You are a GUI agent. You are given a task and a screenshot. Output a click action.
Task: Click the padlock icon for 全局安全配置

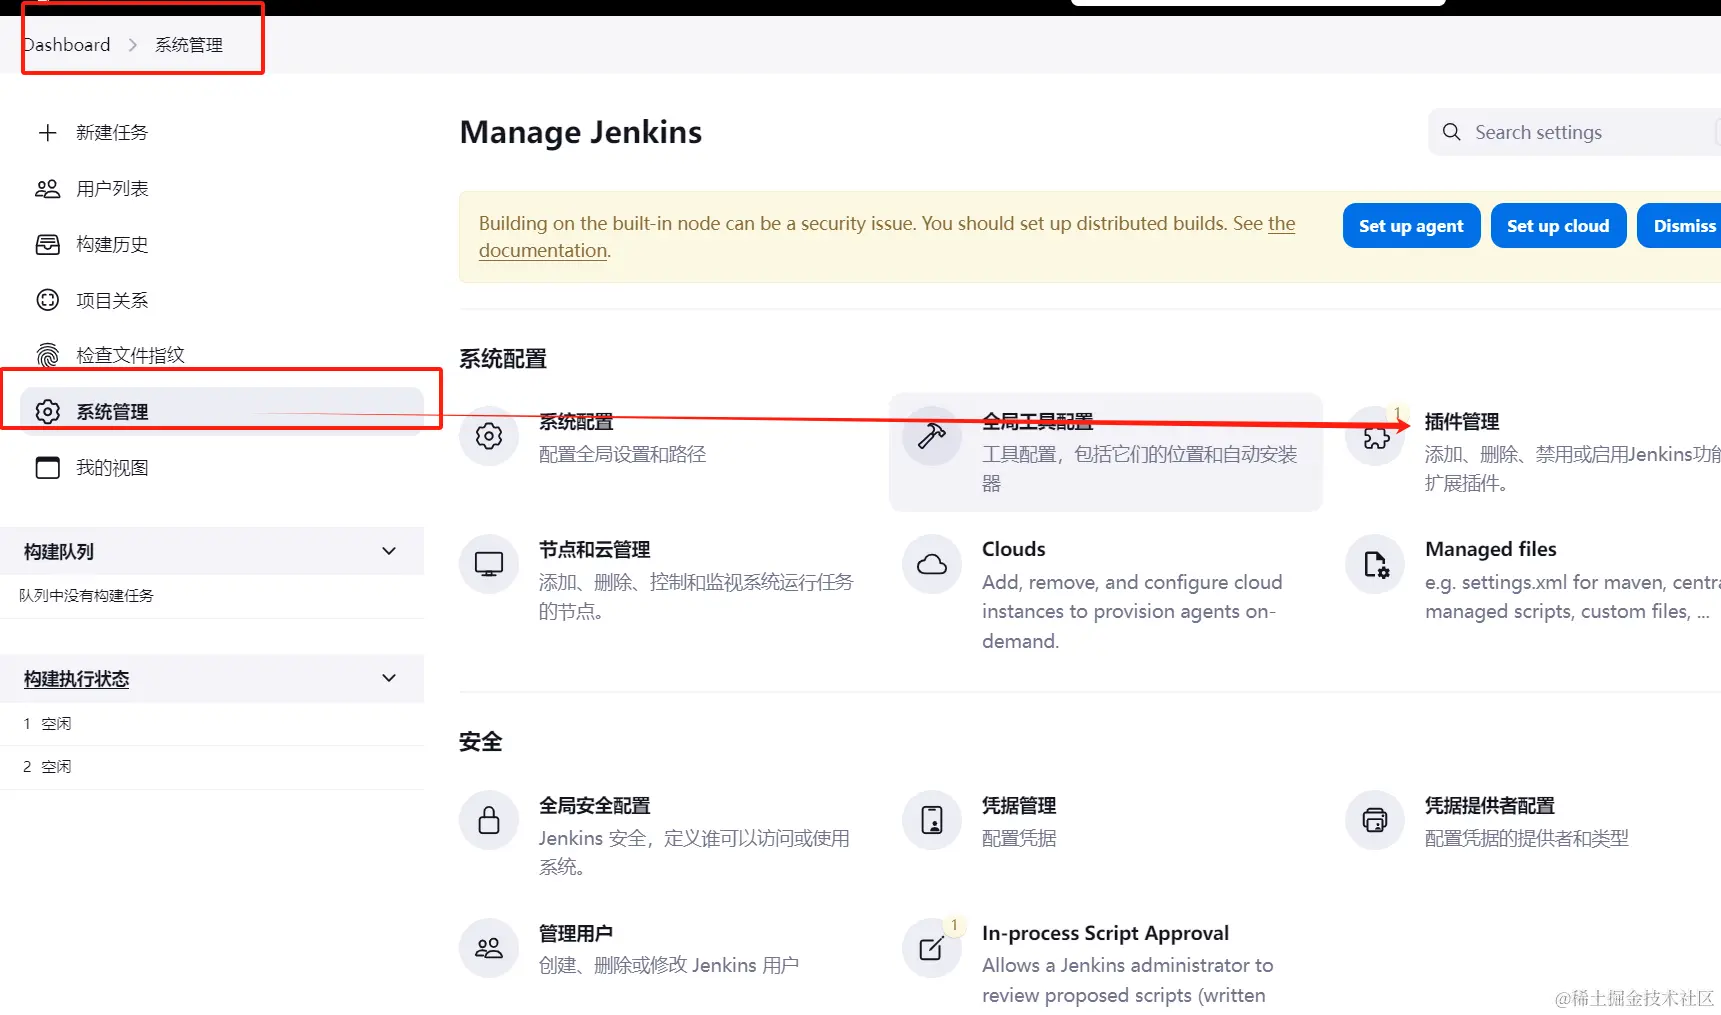coord(489,820)
